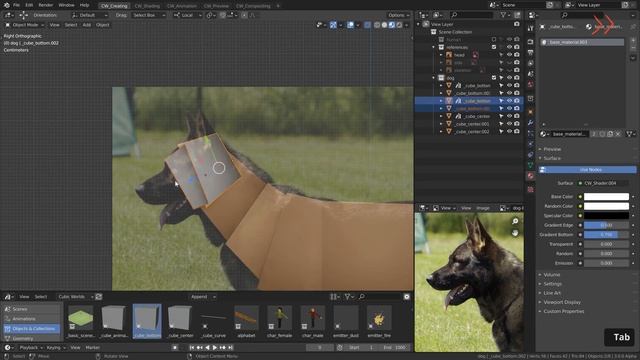
Task: Open the Blender logo menu
Action: pyautogui.click(x=6, y=5)
